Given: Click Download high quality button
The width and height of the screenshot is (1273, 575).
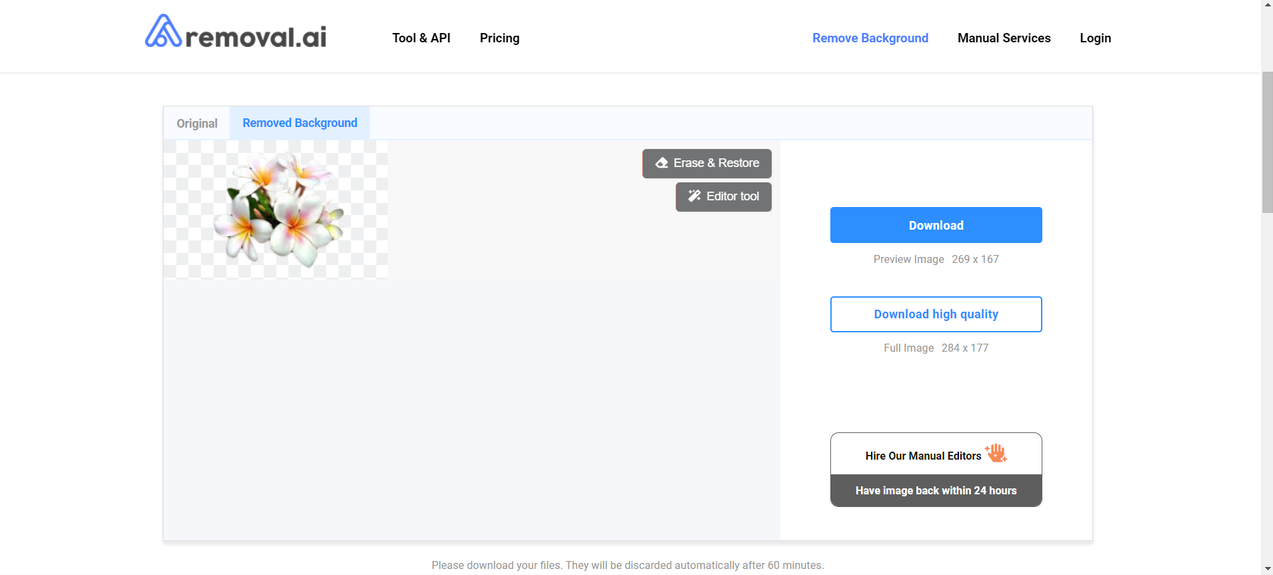Looking at the screenshot, I should tap(936, 314).
